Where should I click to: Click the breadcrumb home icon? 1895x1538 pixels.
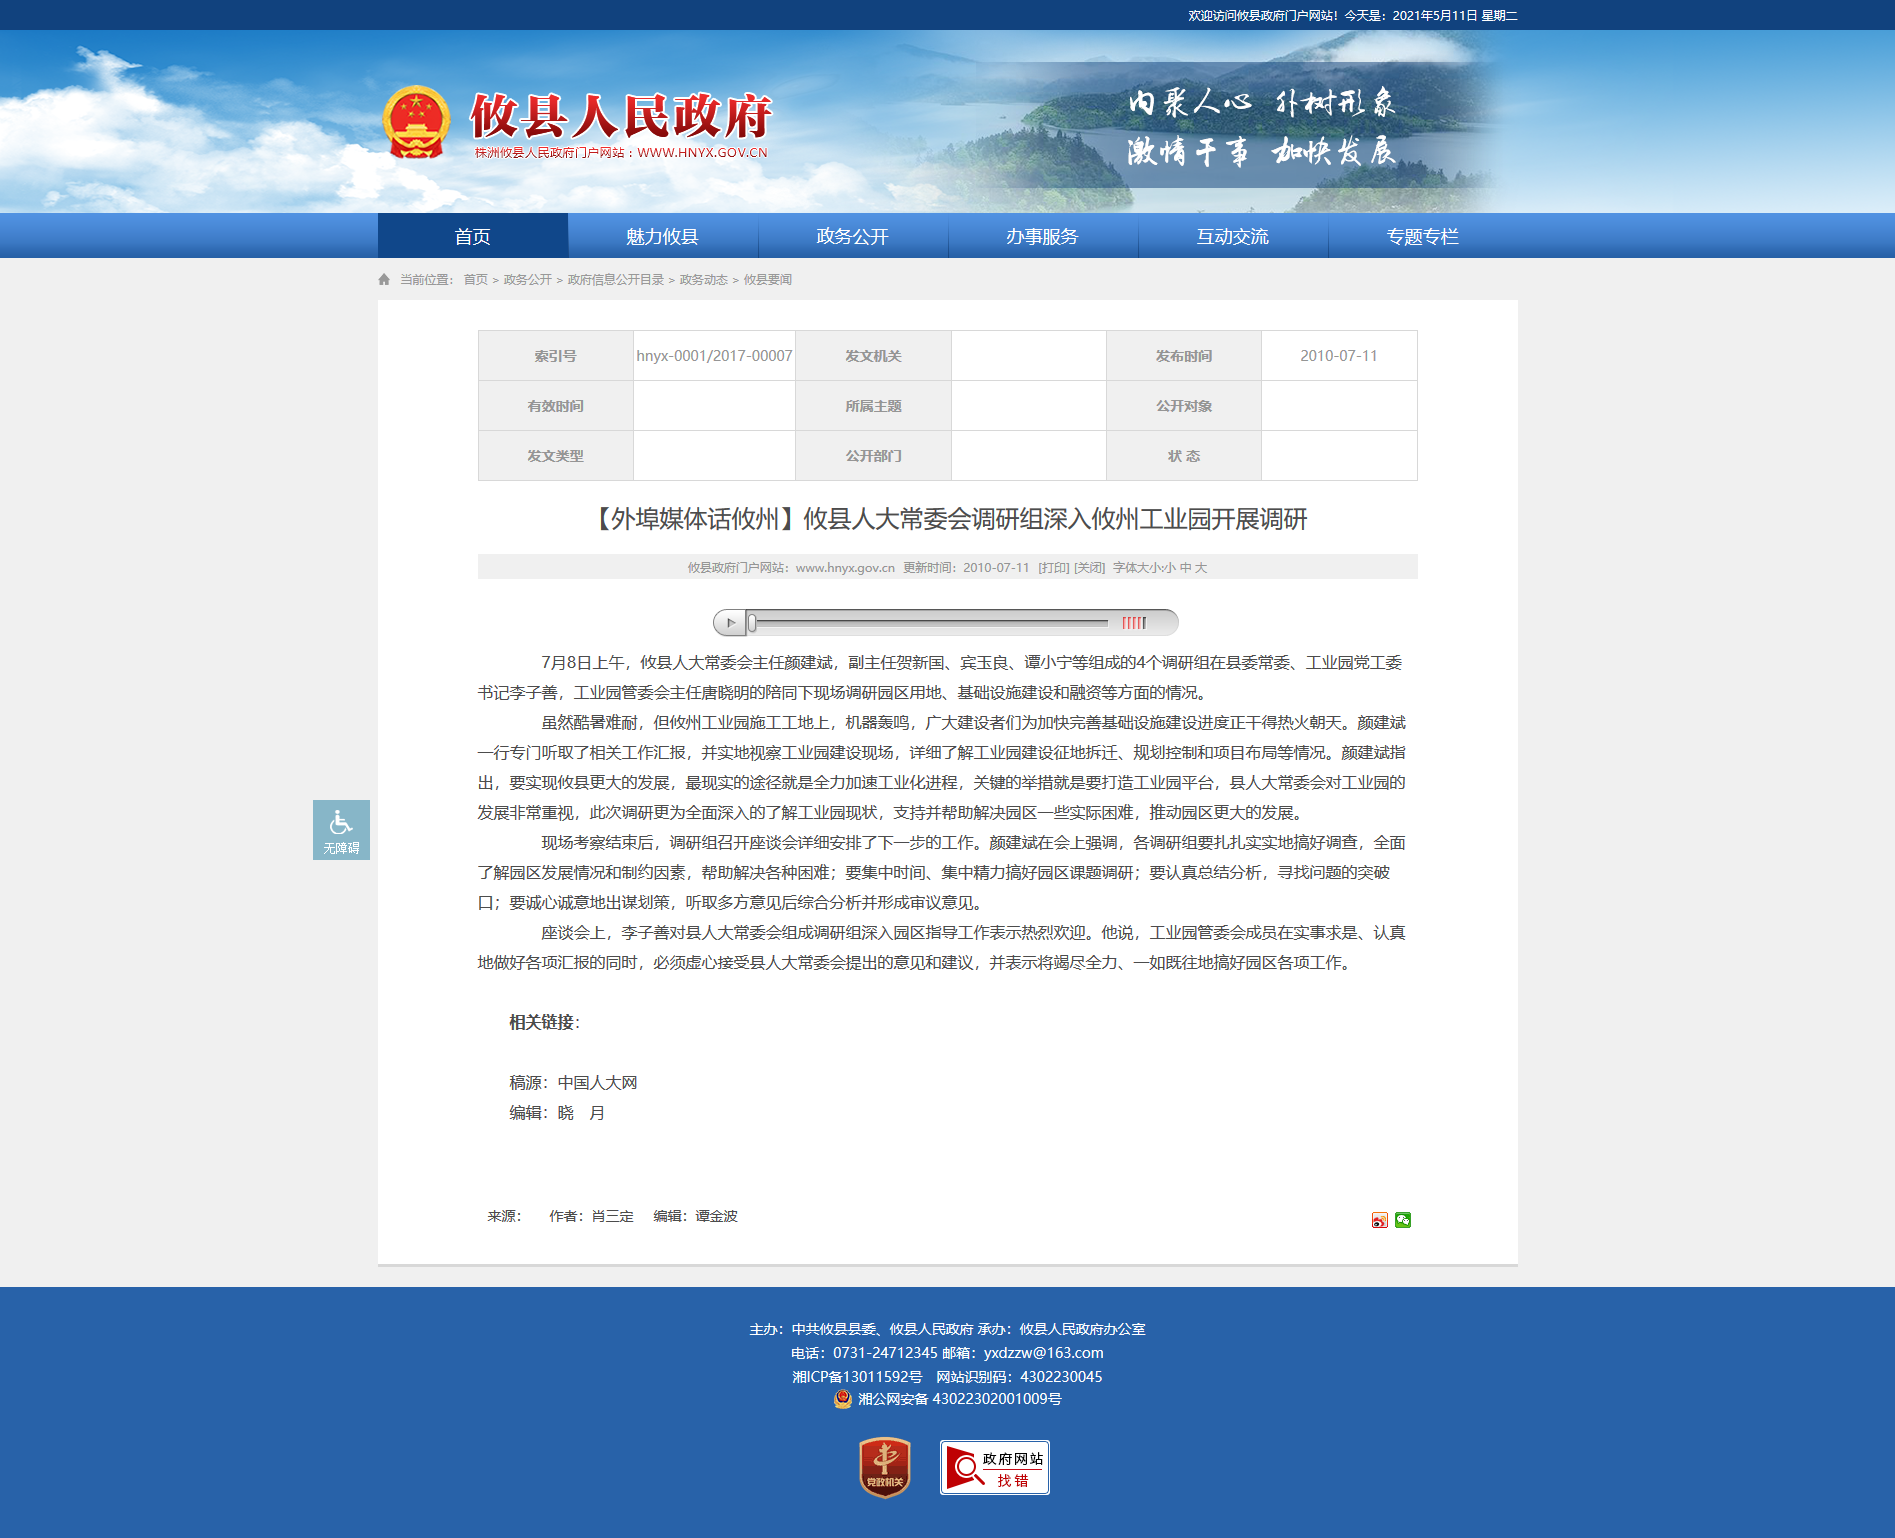tap(384, 280)
